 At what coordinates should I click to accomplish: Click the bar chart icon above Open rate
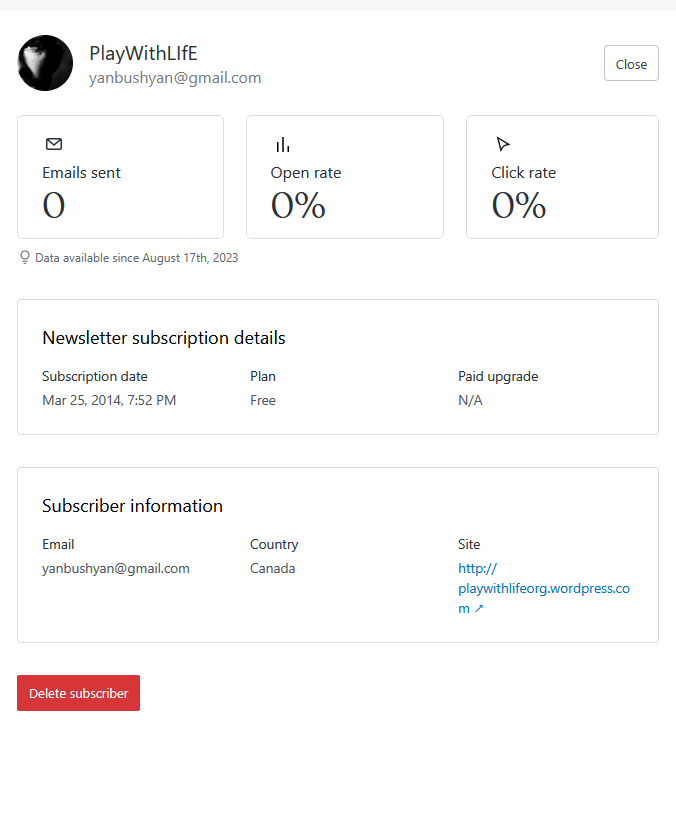[283, 145]
